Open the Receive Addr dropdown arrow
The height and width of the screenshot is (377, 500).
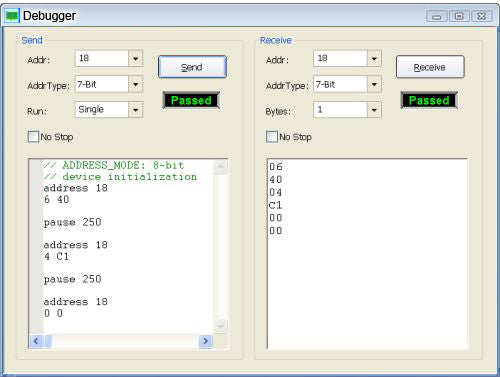pyautogui.click(x=374, y=59)
